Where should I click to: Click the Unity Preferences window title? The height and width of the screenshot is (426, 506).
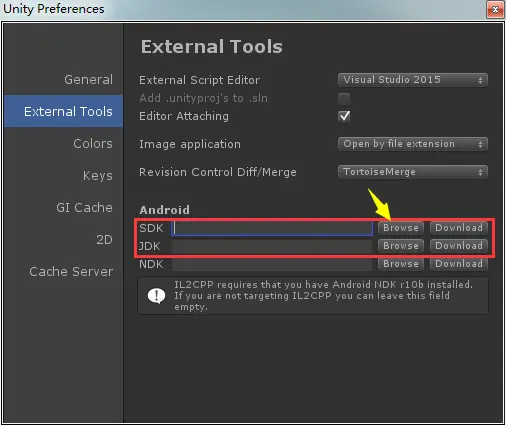pos(54,9)
